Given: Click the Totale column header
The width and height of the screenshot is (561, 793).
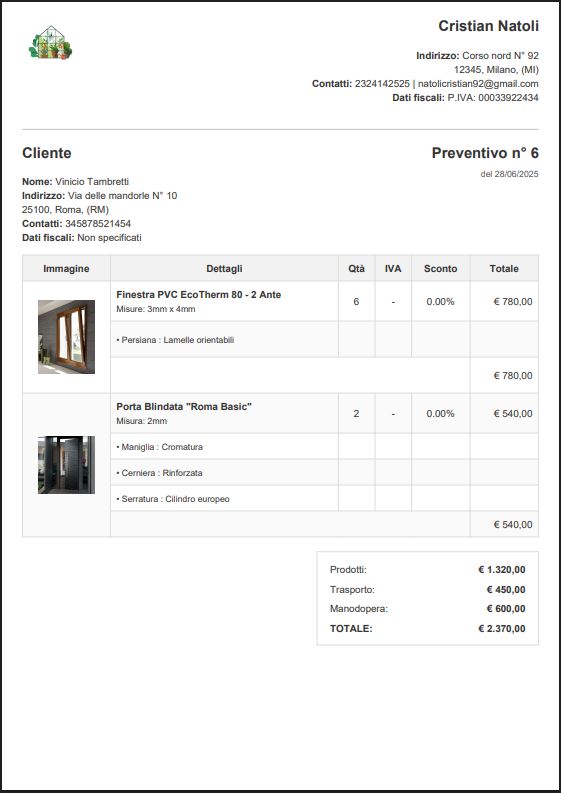Looking at the screenshot, I should click(x=504, y=269).
